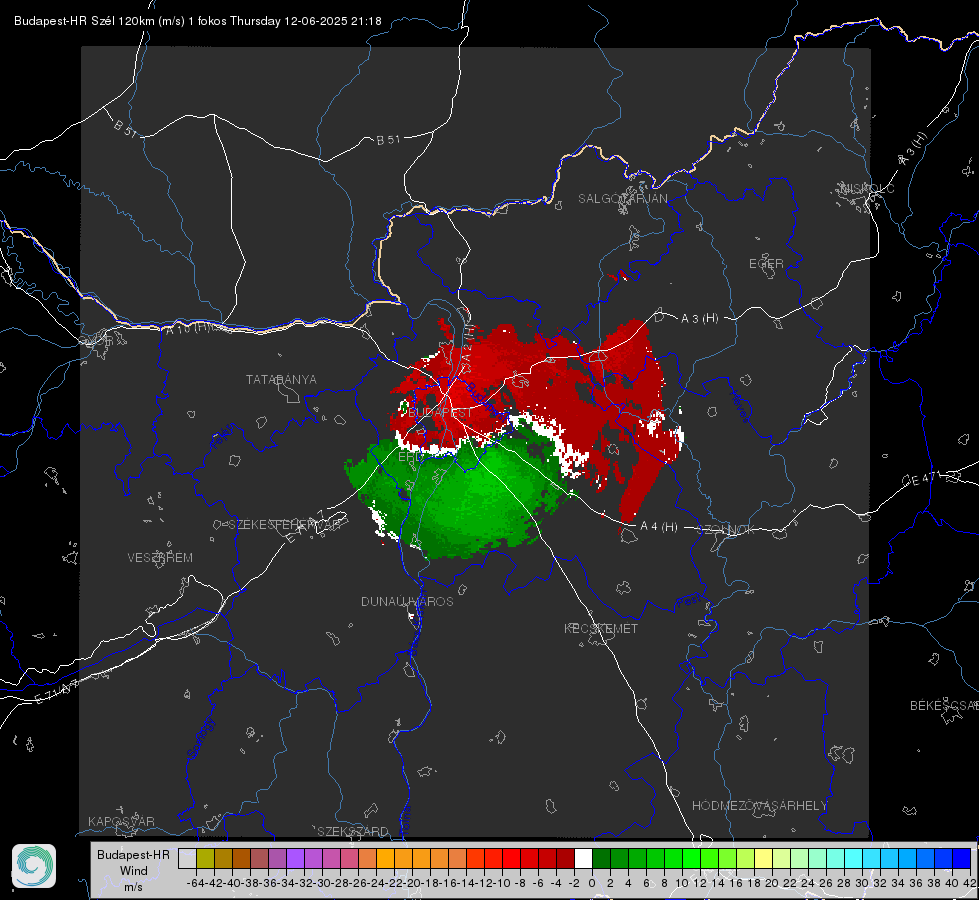Click the SZEKSZARD city label
The width and height of the screenshot is (979, 900).
353,831
